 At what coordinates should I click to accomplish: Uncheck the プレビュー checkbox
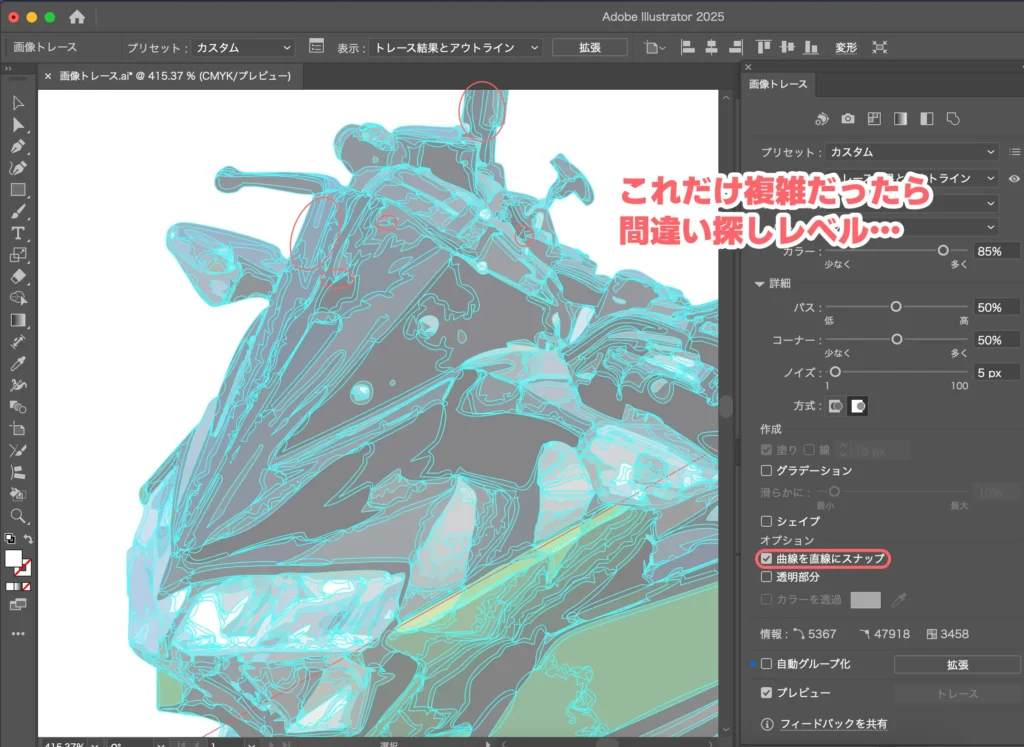(x=766, y=692)
